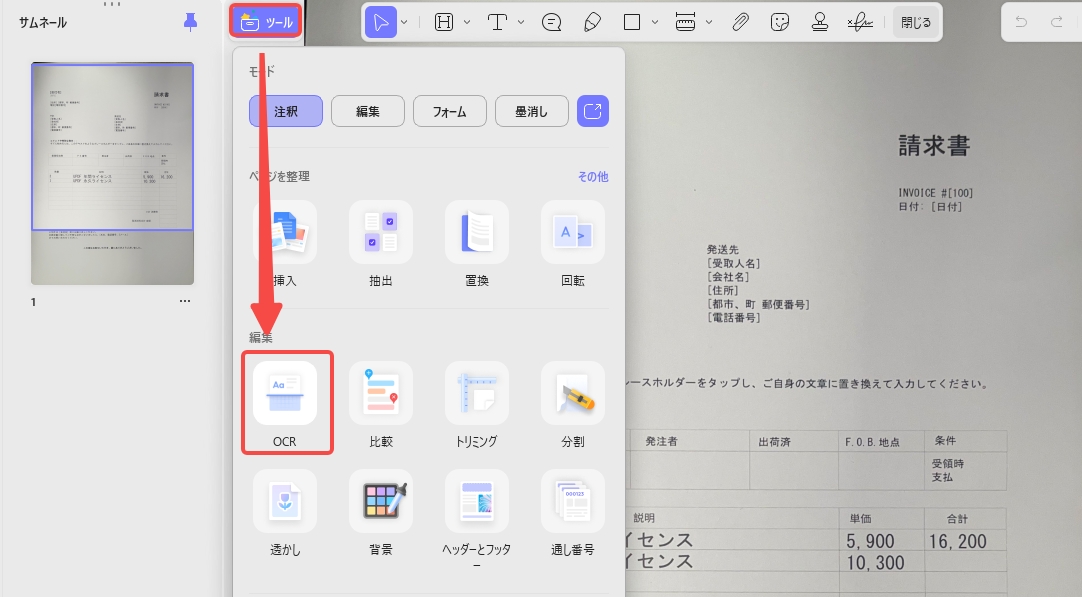Open the shape tool dropdown arrow

click(654, 22)
